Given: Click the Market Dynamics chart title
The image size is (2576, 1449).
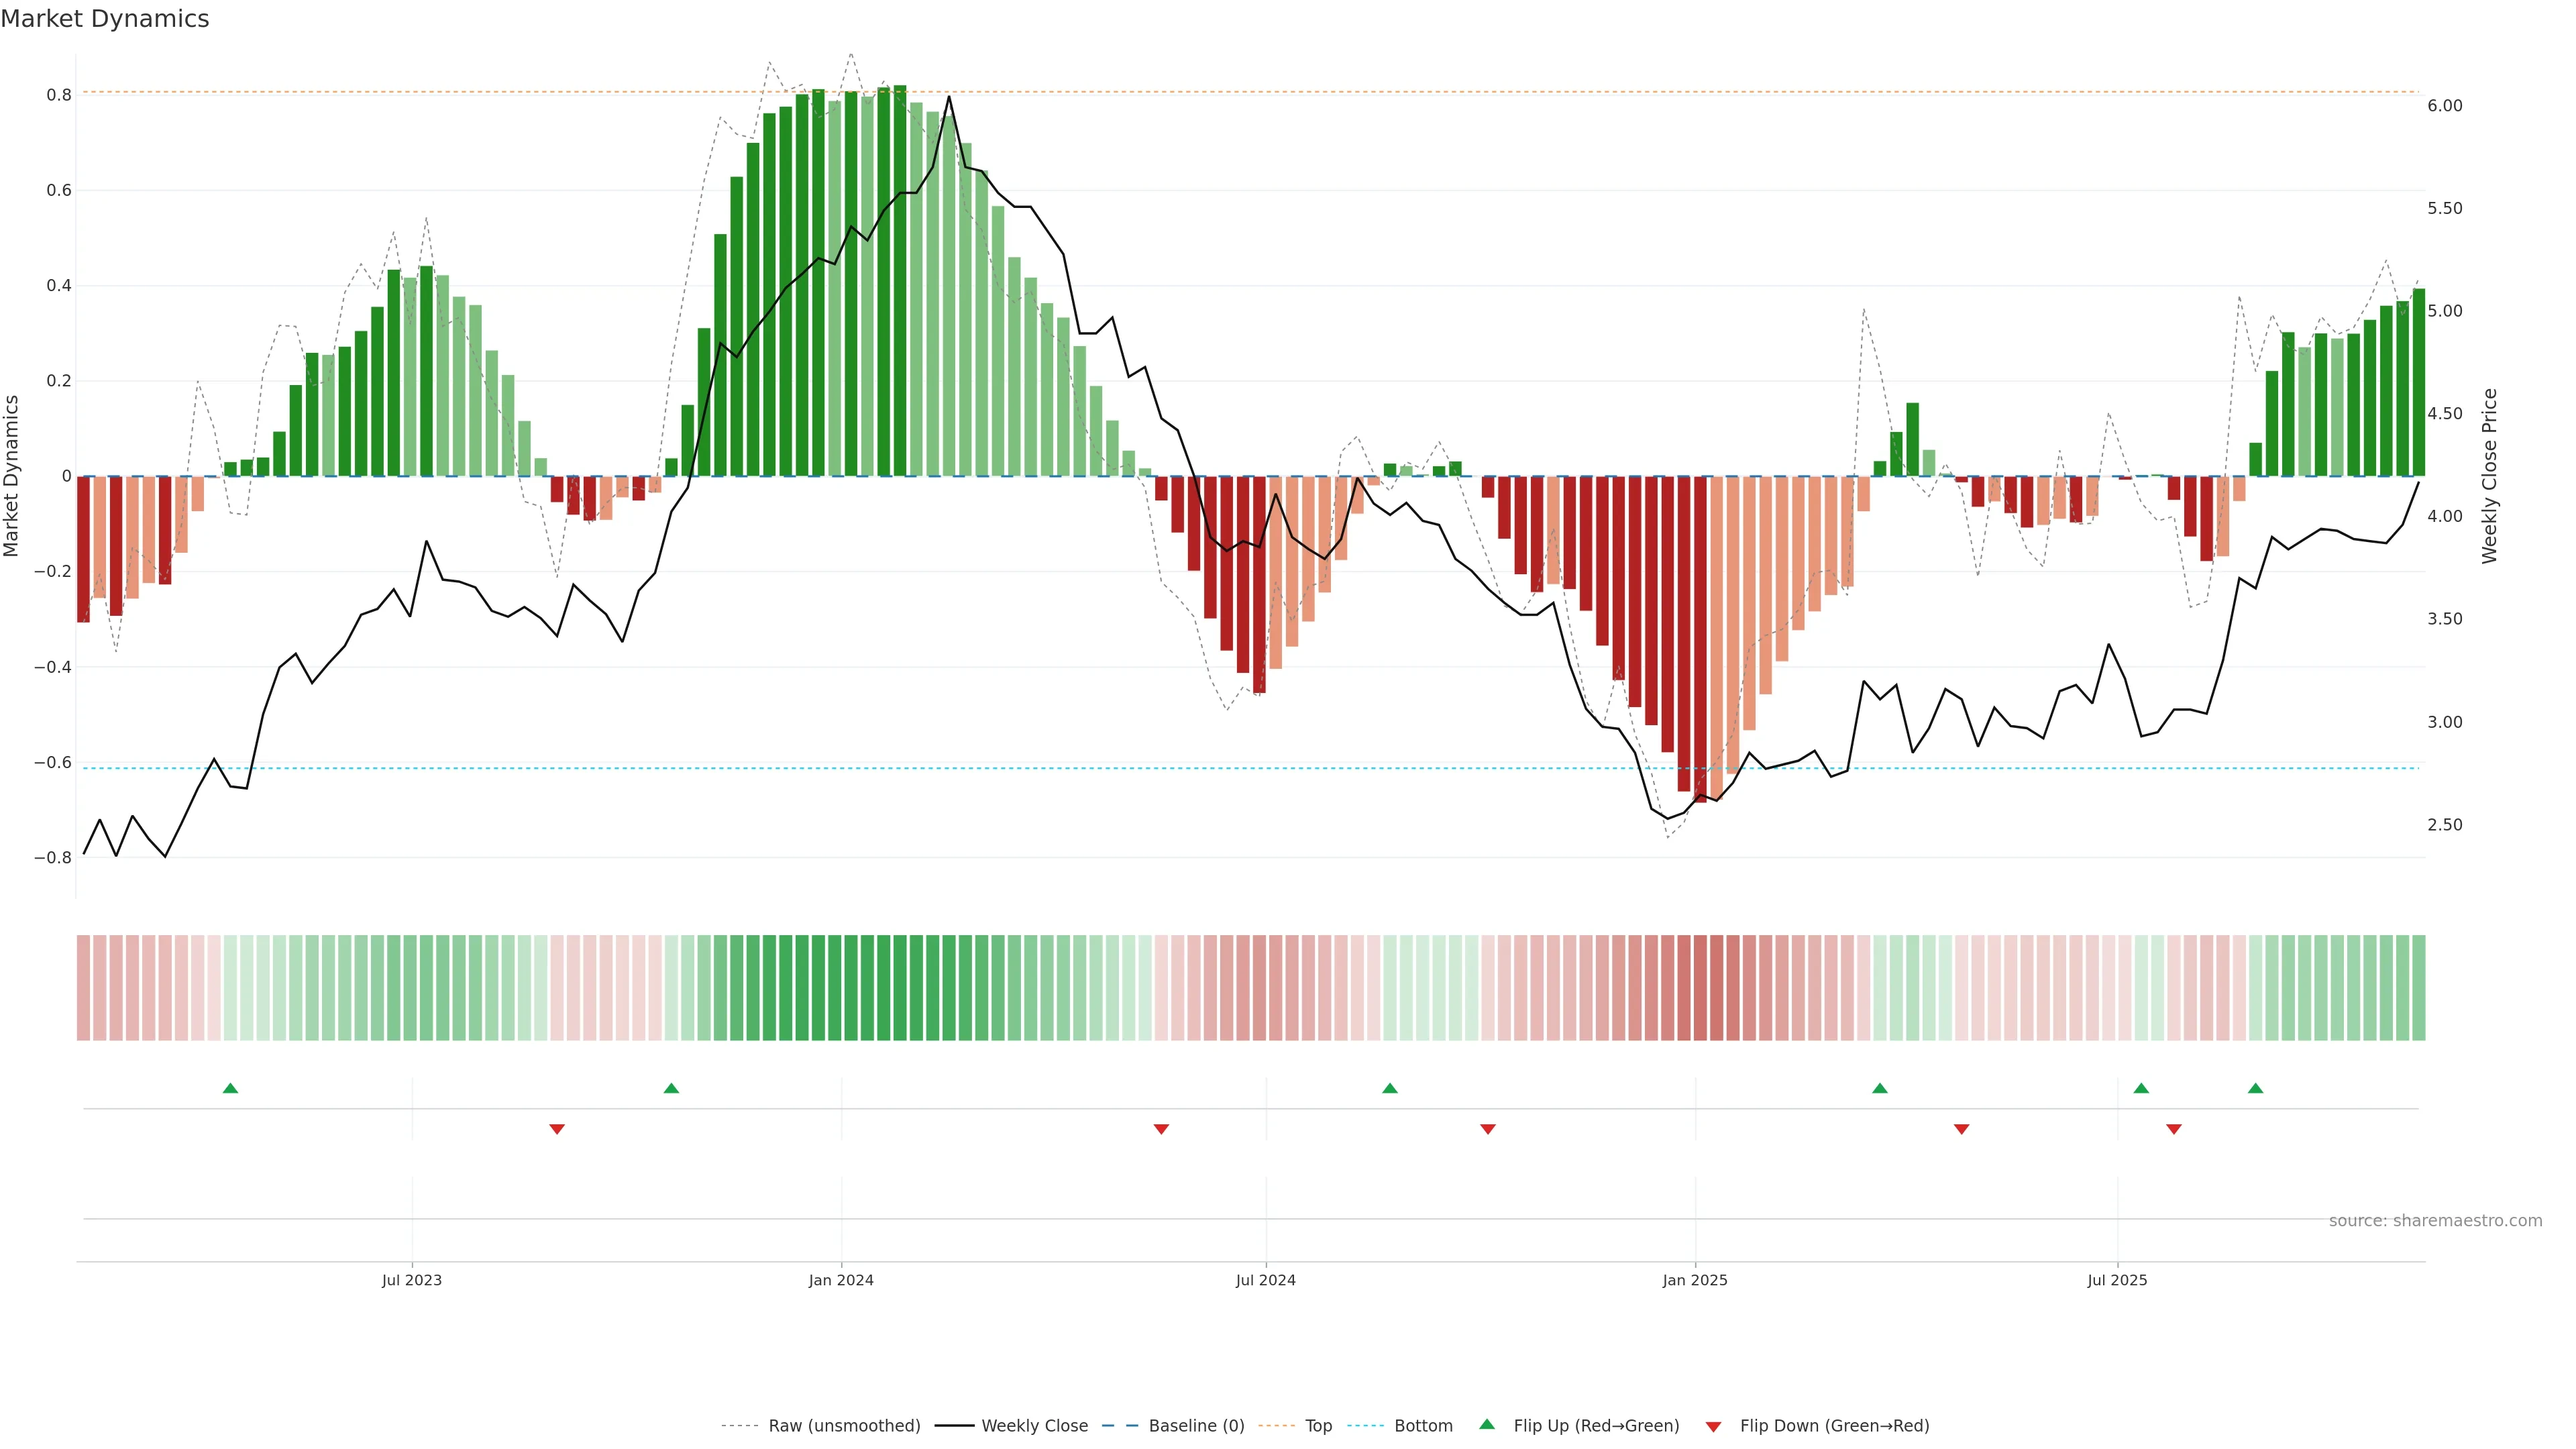Looking at the screenshot, I should 105,19.
